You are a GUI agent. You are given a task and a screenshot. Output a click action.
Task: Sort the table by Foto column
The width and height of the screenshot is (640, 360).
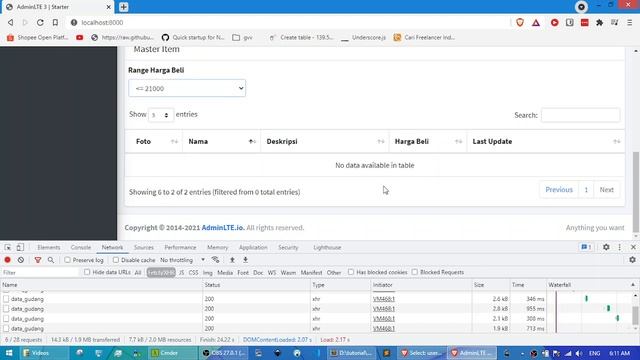(154, 141)
